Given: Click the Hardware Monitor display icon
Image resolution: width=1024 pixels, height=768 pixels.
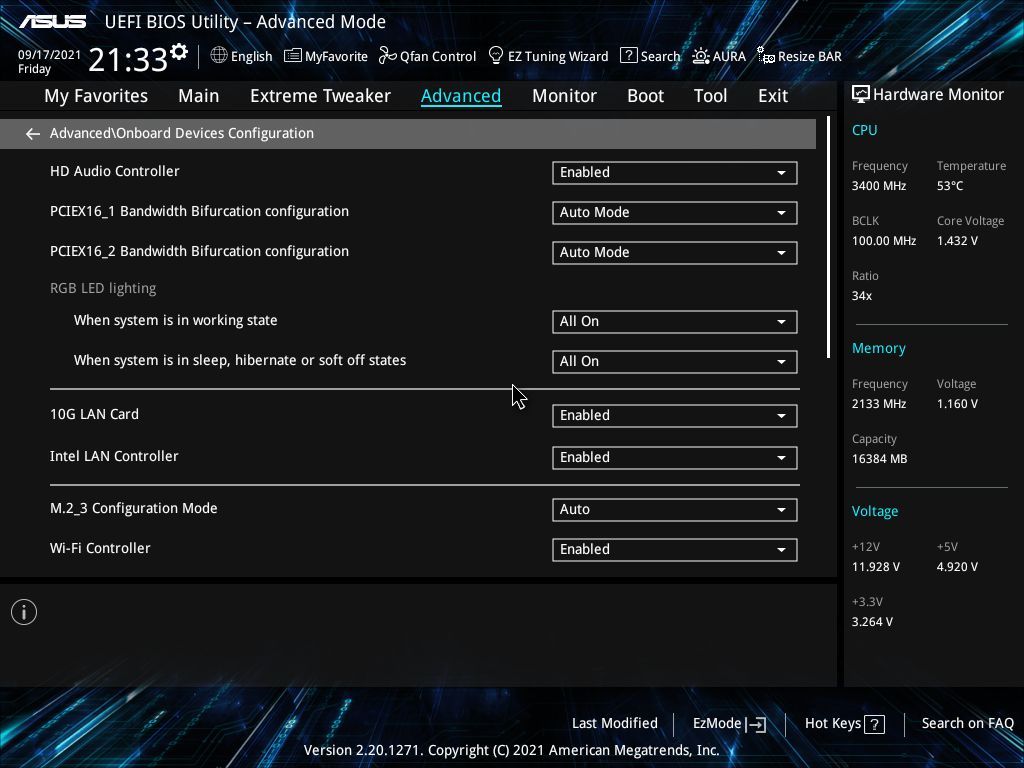Looking at the screenshot, I should pyautogui.click(x=861, y=95).
